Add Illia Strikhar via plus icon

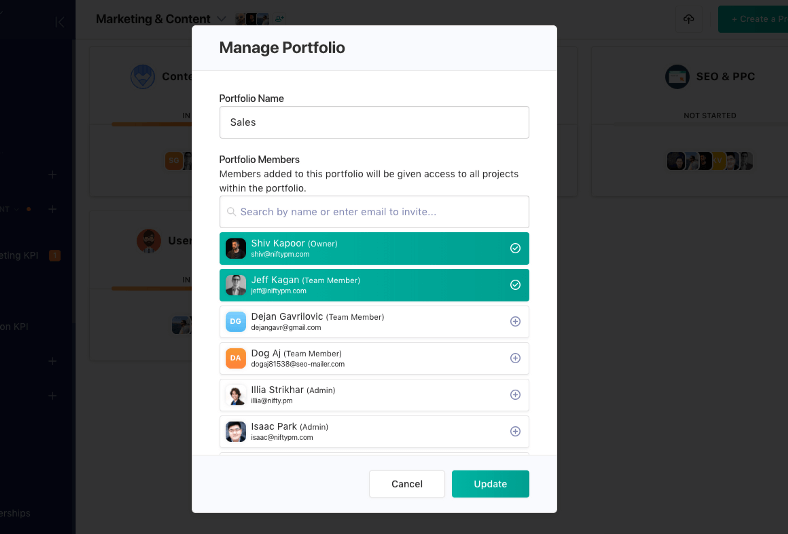pos(515,395)
